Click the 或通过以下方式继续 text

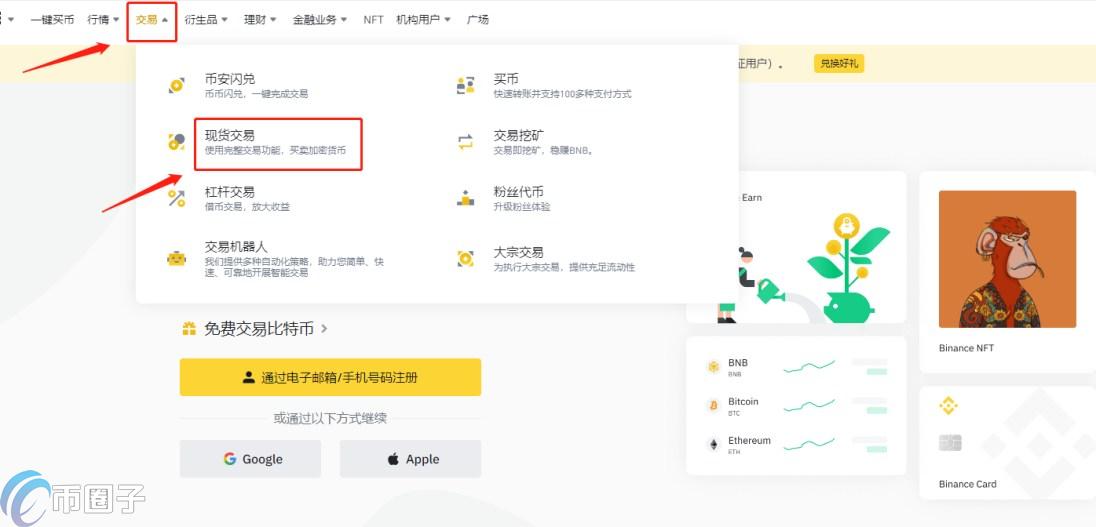[330, 419]
